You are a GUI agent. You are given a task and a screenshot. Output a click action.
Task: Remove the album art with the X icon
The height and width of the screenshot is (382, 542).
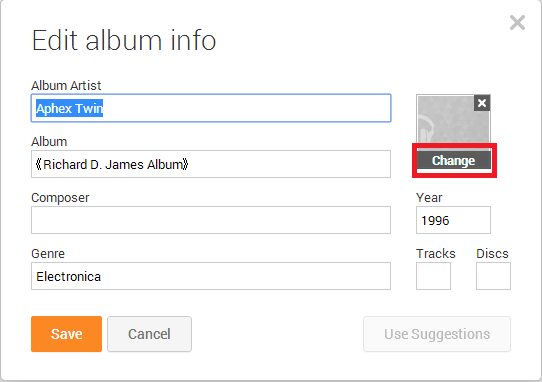click(482, 103)
